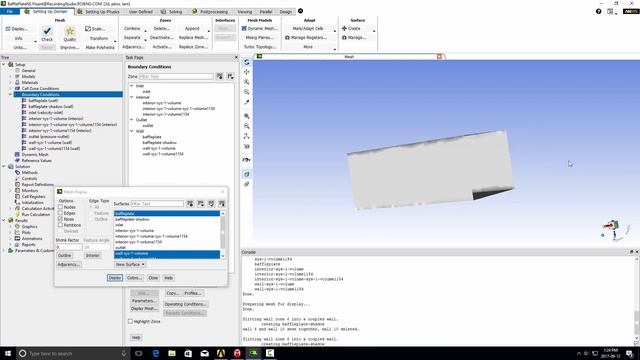This screenshot has width=640, height=360.
Task: Open Dynamic Mesh settings in ribbon
Action: pyautogui.click(x=259, y=29)
